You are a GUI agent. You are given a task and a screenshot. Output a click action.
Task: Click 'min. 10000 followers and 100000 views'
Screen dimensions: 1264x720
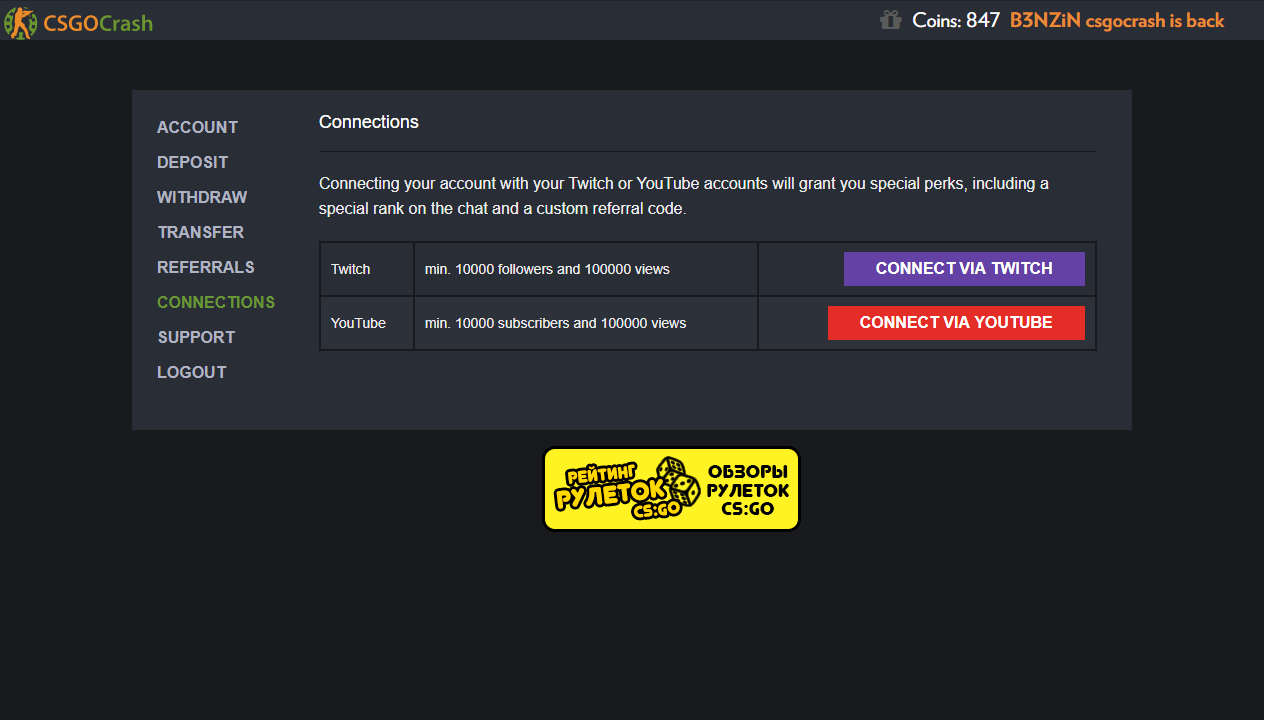pyautogui.click(x=547, y=269)
